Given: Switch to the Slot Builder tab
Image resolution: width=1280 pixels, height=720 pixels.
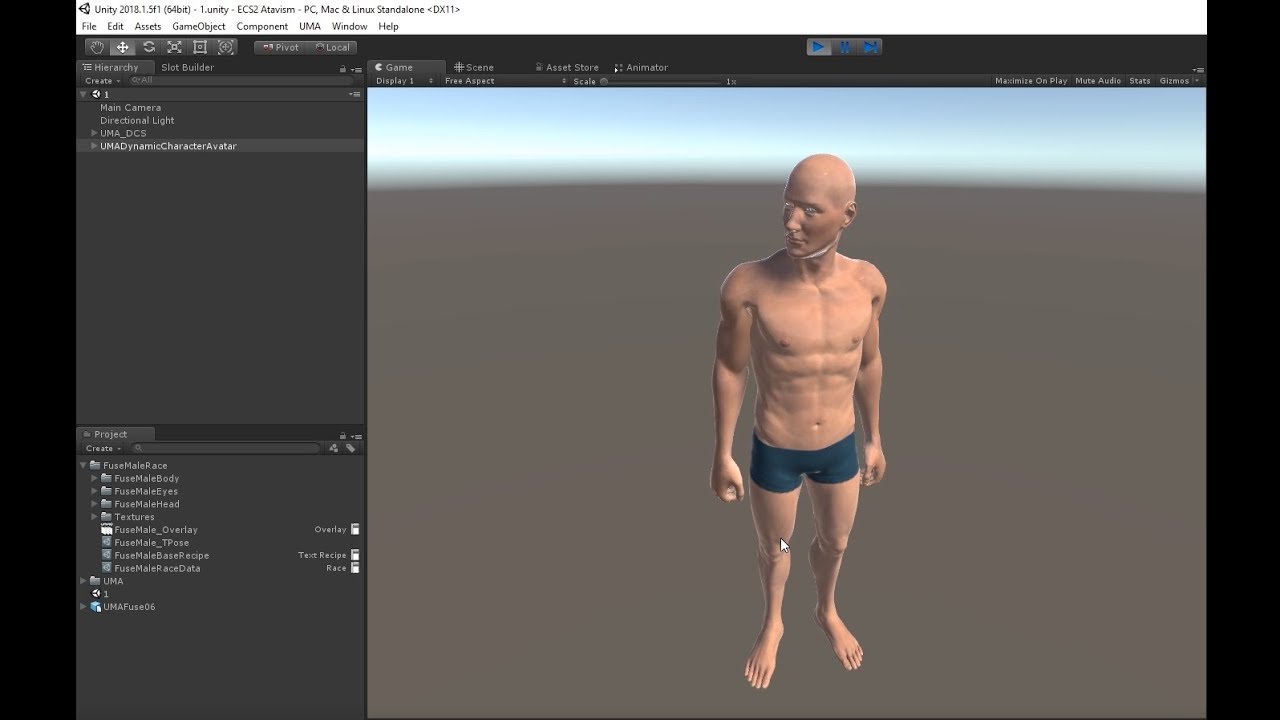Looking at the screenshot, I should click(188, 68).
